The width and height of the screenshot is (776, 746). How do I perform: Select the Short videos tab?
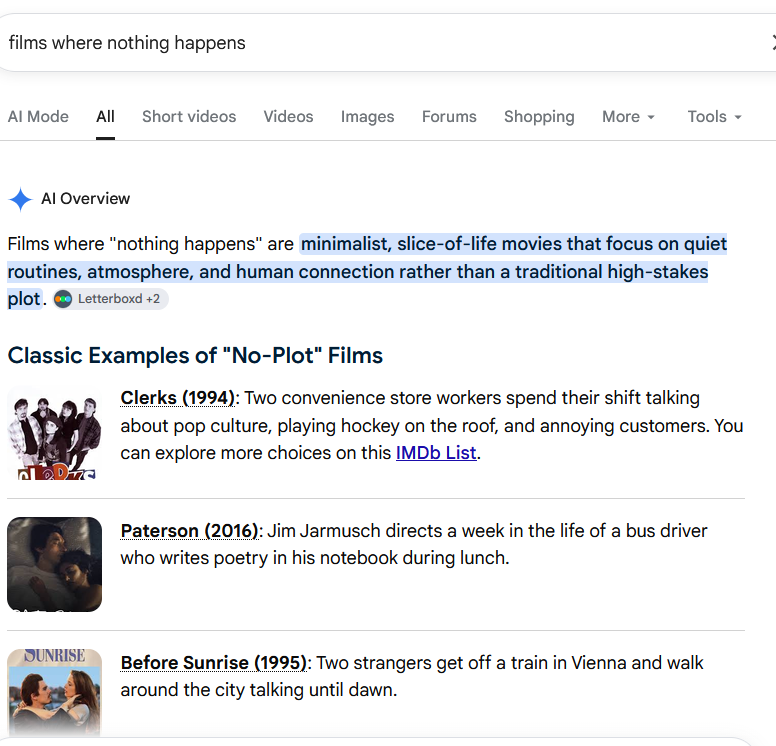tap(189, 117)
